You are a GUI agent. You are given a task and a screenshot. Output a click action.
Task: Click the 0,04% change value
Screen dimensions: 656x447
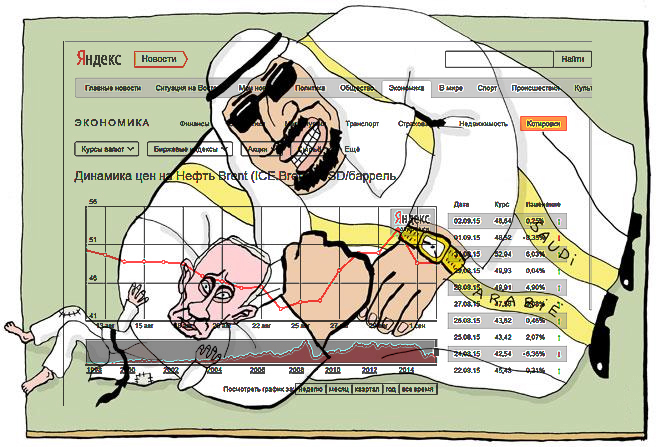(x=536, y=271)
